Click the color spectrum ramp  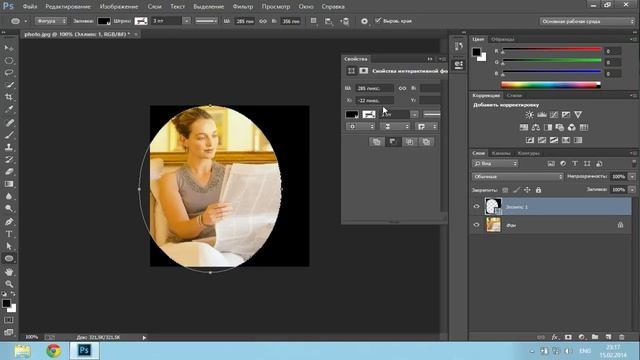coord(551,85)
